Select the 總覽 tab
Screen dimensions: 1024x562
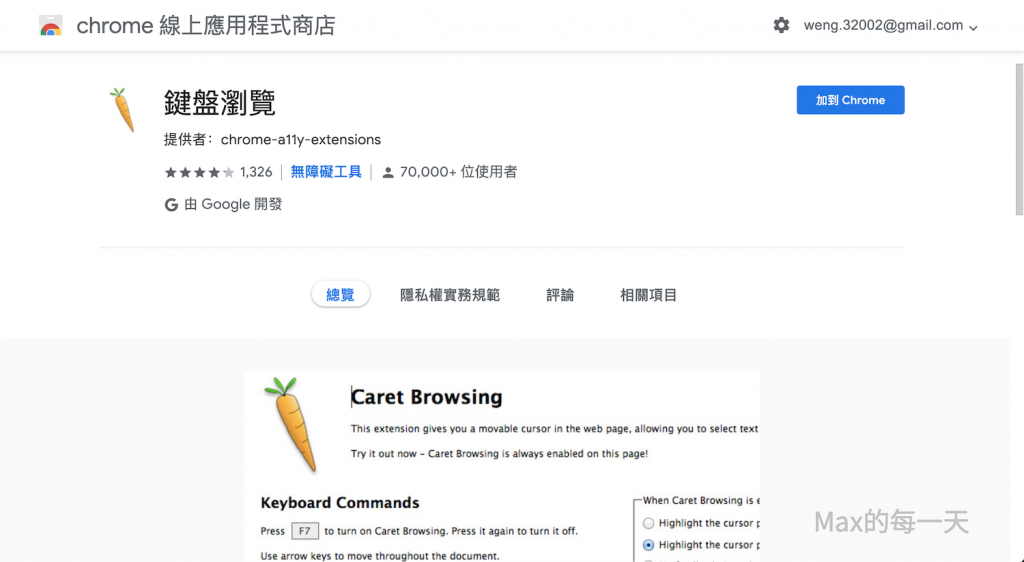coord(340,295)
